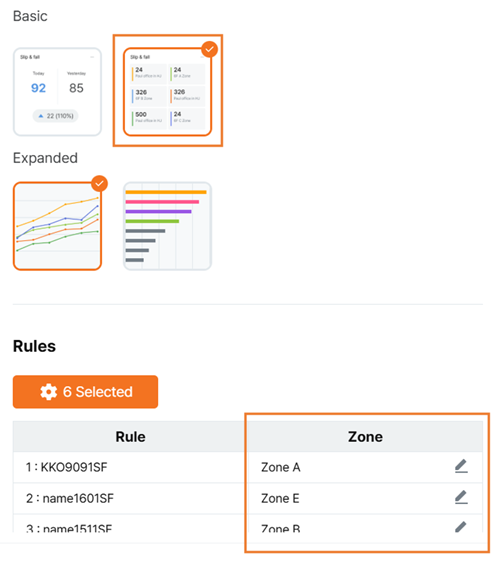The height and width of the screenshot is (562, 500).
Task: Click checkmark badge on line chart thumbnail
Action: coord(99,184)
